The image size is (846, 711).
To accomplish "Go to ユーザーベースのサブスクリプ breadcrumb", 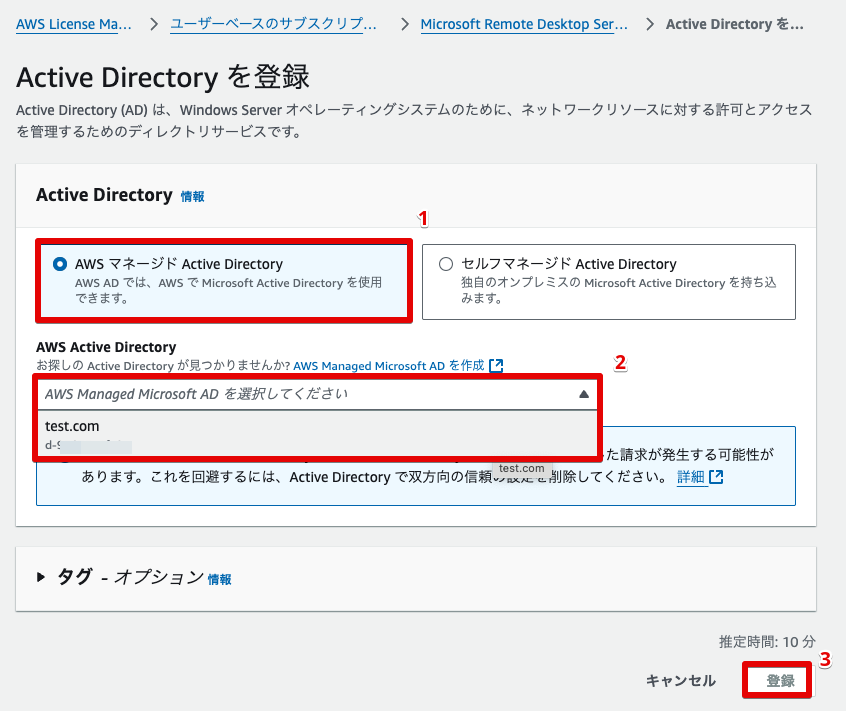I will pyautogui.click(x=274, y=24).
